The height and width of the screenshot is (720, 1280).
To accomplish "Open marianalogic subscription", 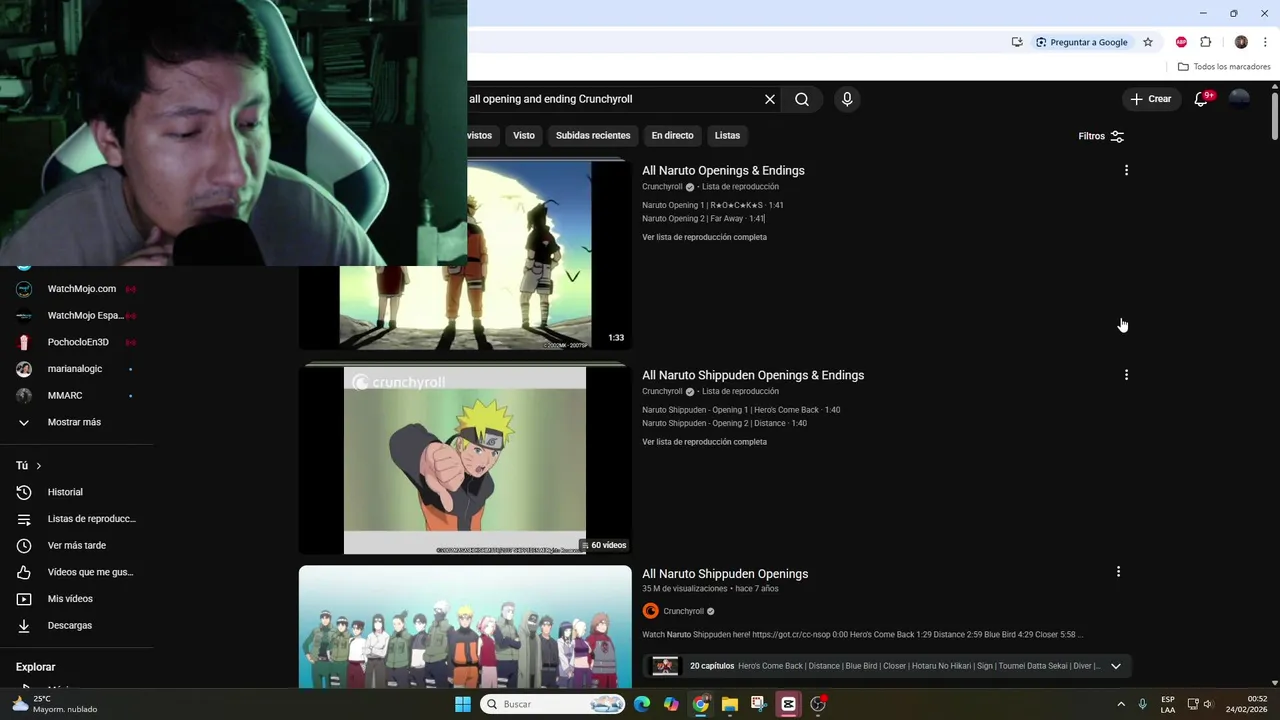I will (x=76, y=369).
